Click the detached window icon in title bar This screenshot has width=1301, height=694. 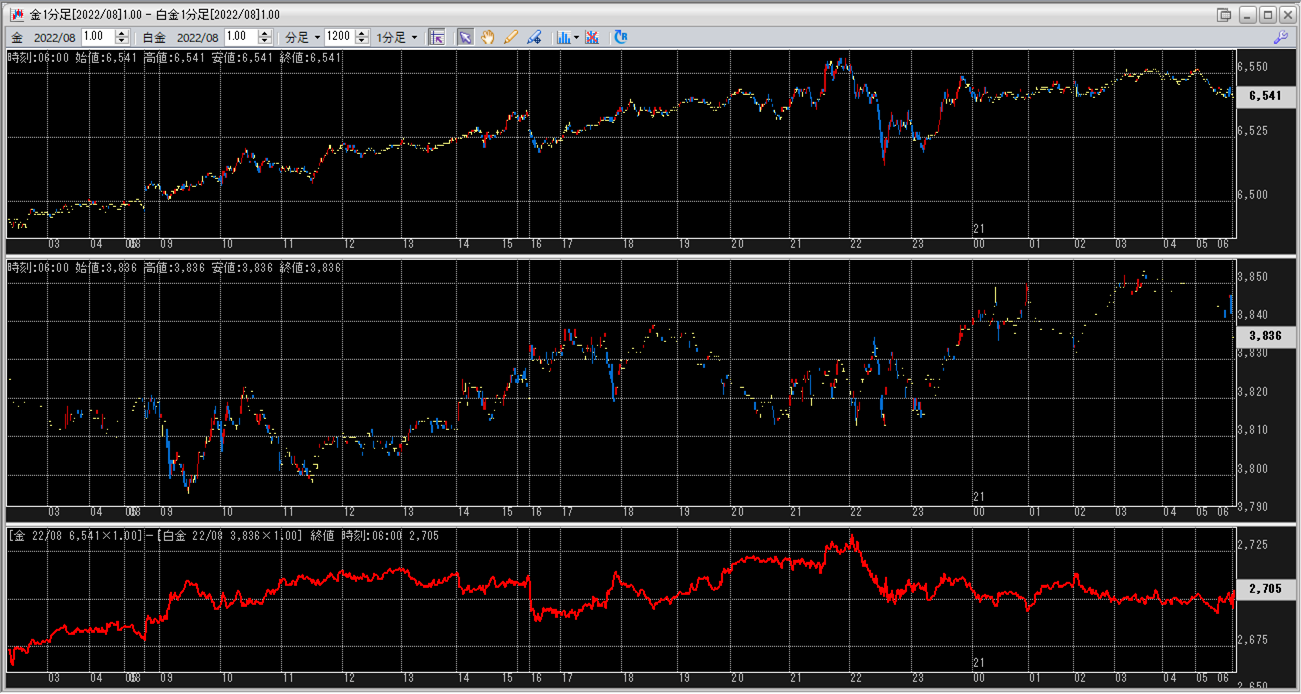1224,15
